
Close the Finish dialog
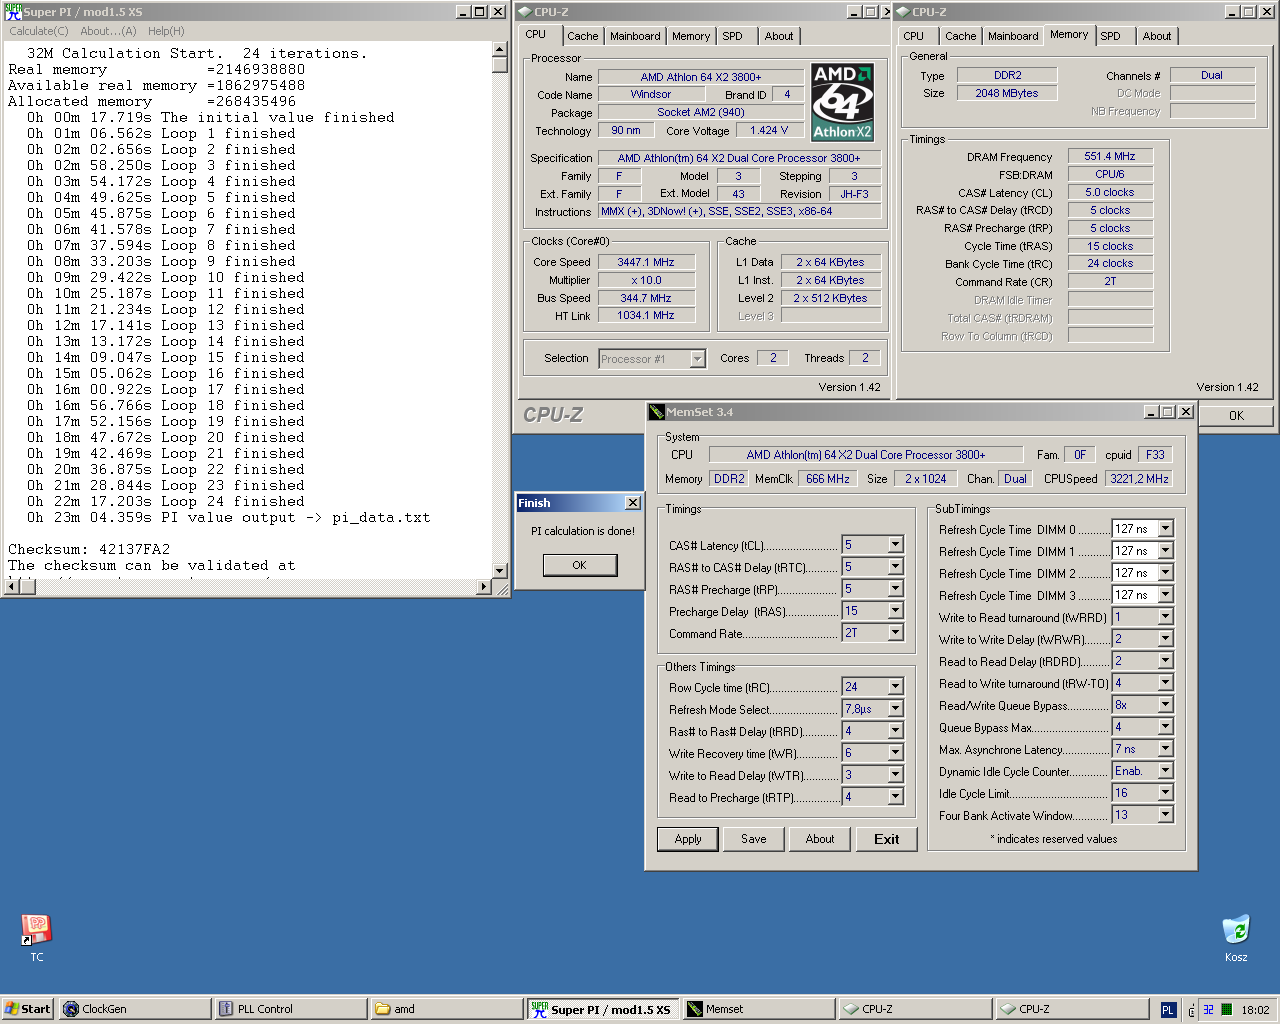click(x=632, y=503)
